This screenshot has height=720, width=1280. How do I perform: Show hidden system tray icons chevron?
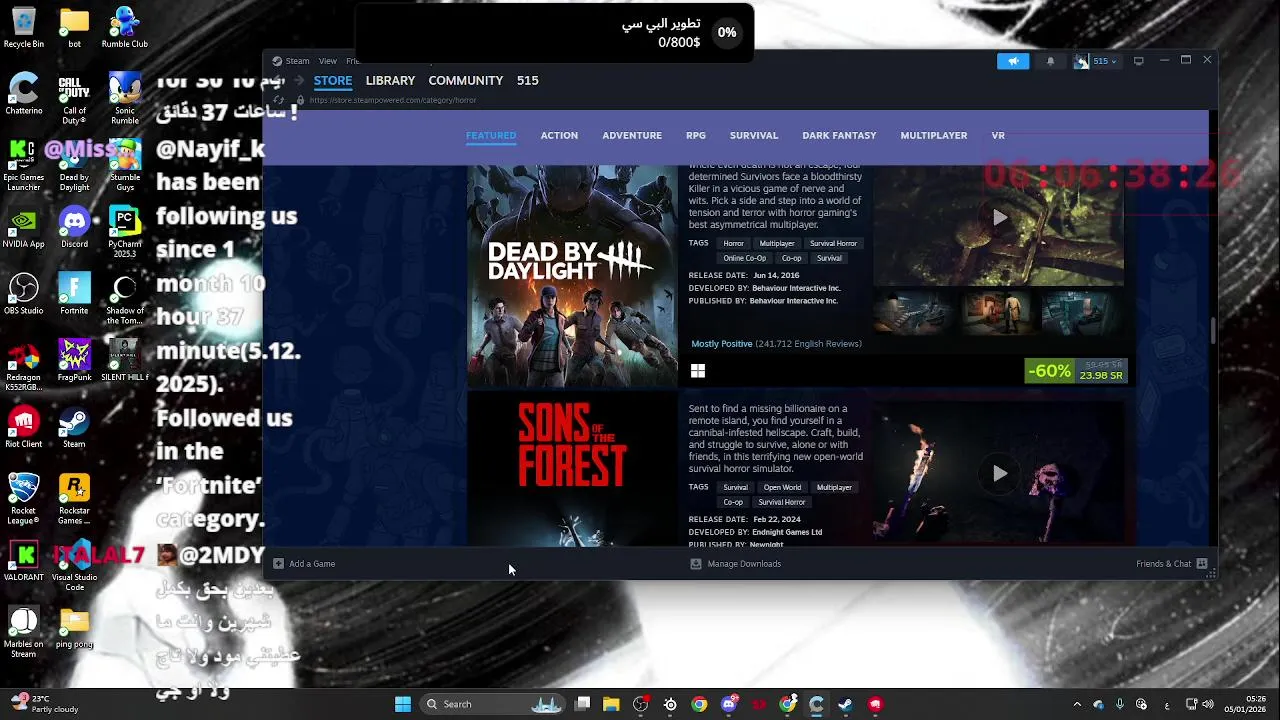[1077, 704]
